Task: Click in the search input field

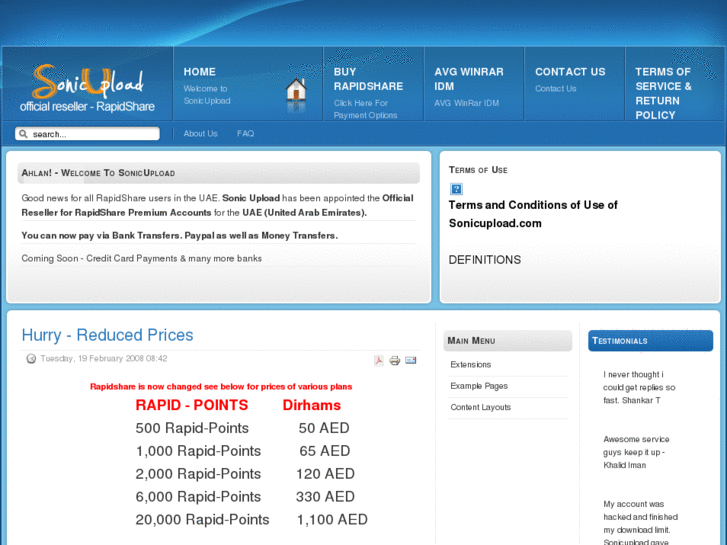Action: coord(87,134)
